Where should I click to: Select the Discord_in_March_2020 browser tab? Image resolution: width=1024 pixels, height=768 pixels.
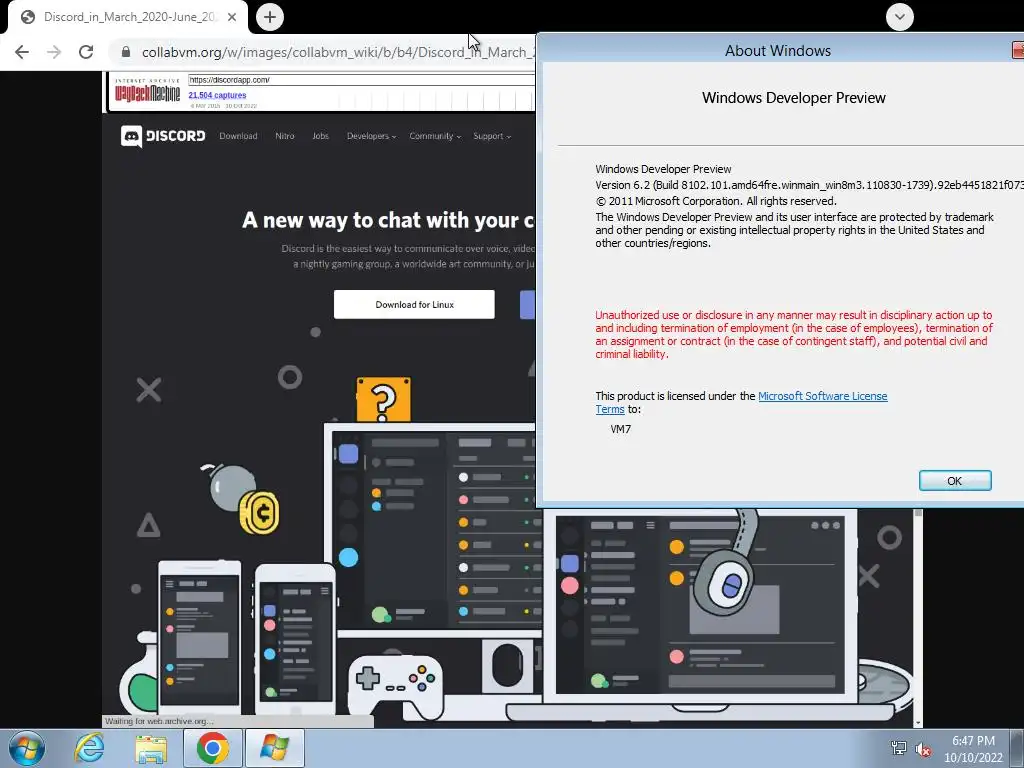point(129,17)
